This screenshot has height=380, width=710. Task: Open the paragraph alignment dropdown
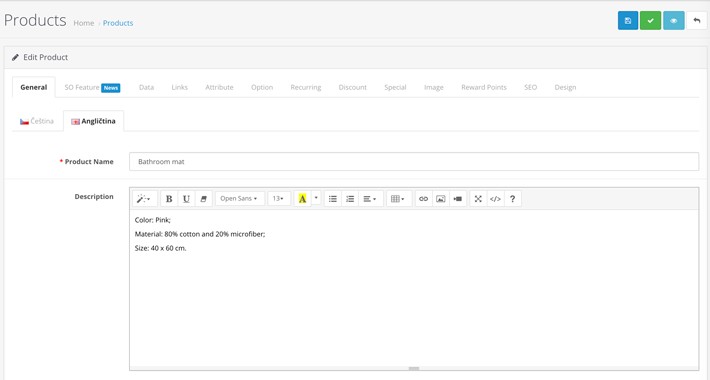[x=370, y=198]
